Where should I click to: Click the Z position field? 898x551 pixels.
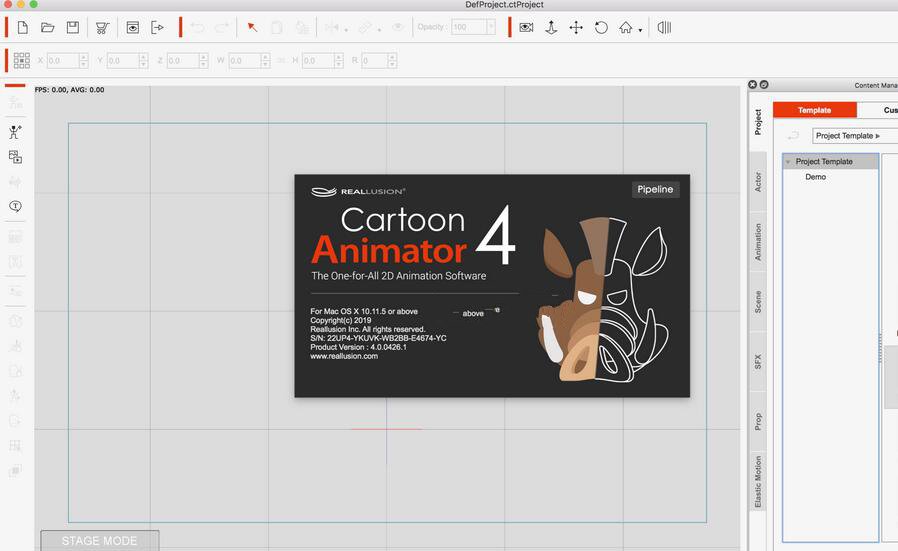point(183,61)
